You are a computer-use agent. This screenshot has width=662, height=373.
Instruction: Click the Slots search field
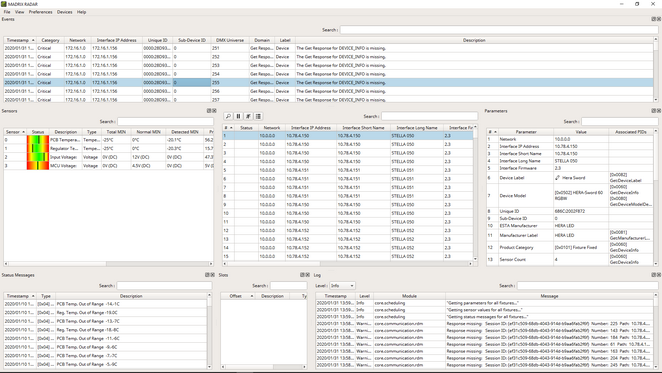coord(288,286)
